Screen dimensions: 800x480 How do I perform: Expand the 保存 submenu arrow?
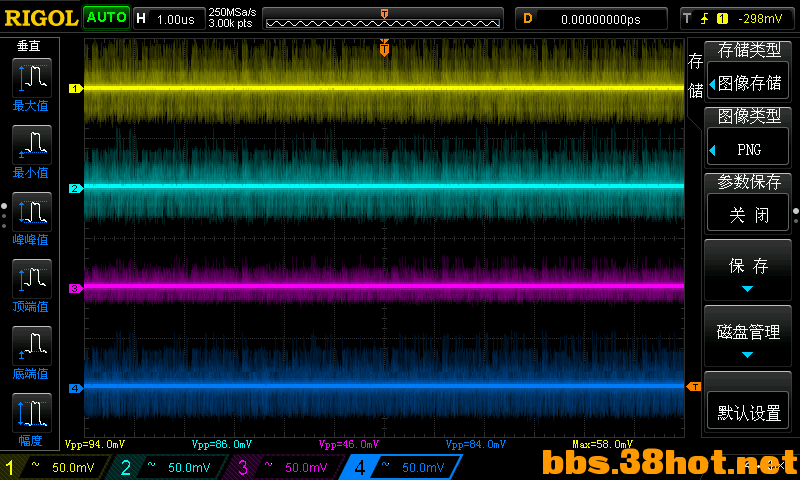747,289
